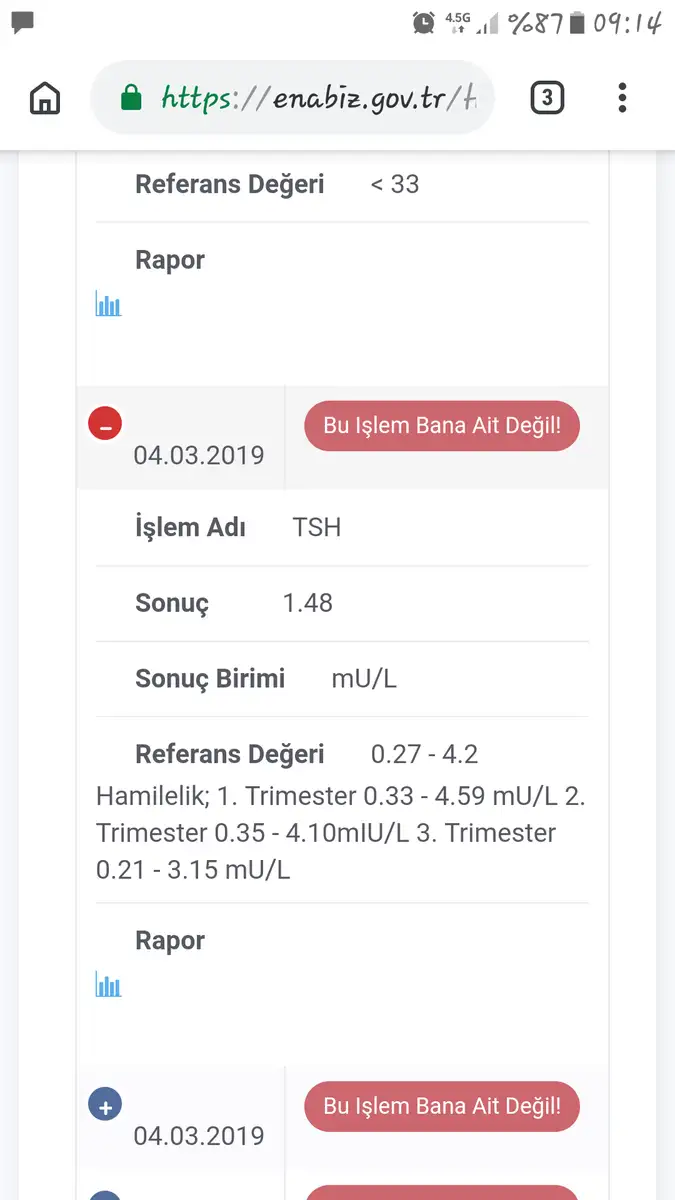Viewport: 675px width, 1200px height.
Task: Expand the partially visible entry at the bottom
Action: click(x=105, y=1194)
